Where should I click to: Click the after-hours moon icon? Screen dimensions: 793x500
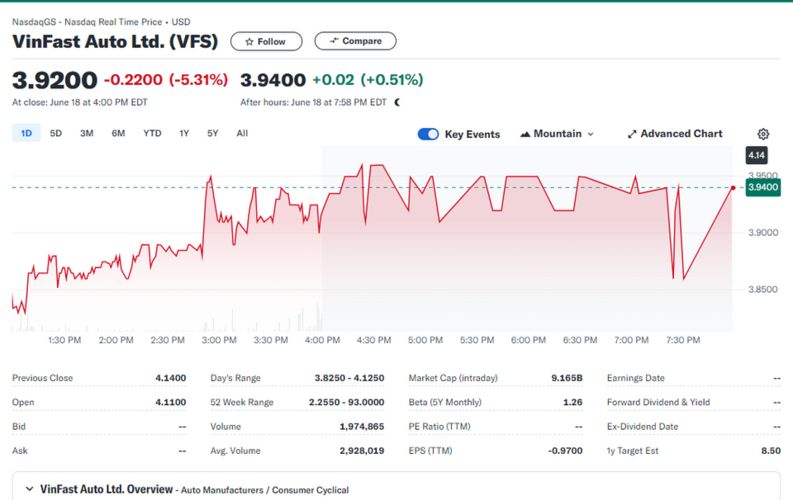click(x=398, y=102)
